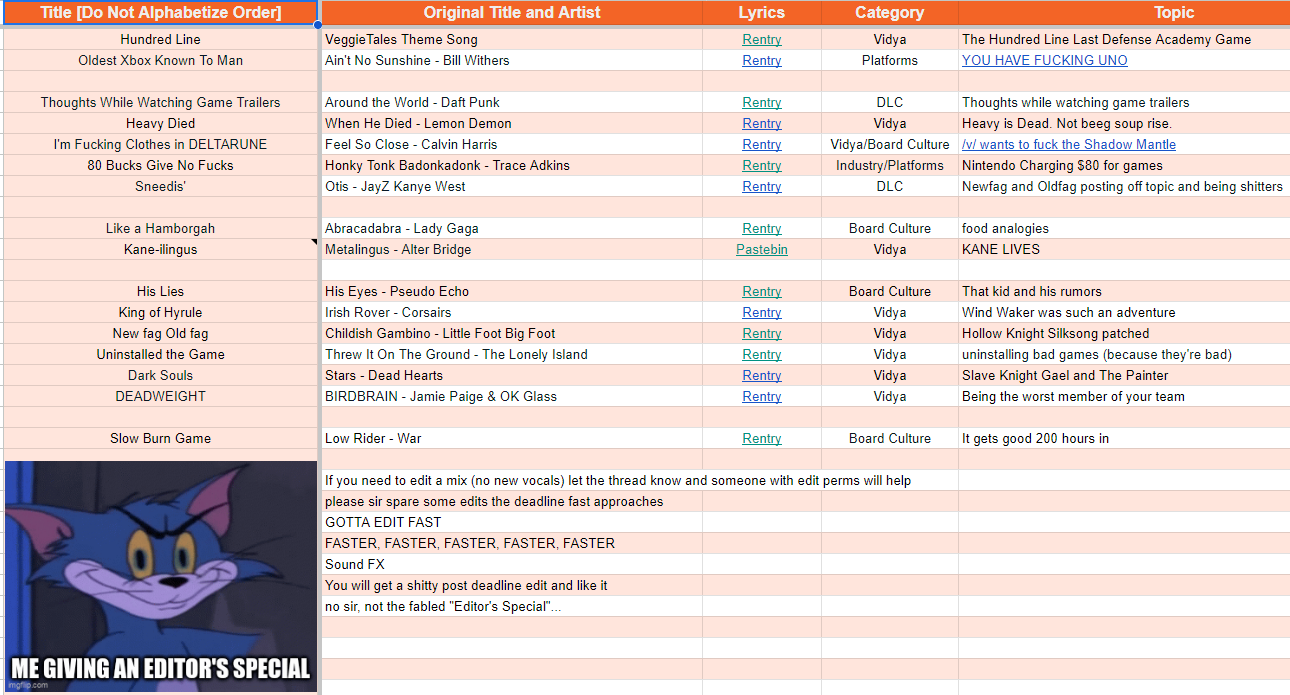Screen dimensions: 1290x695
Task: Select Stars - Dead Hearts cell
Action: tap(511, 376)
